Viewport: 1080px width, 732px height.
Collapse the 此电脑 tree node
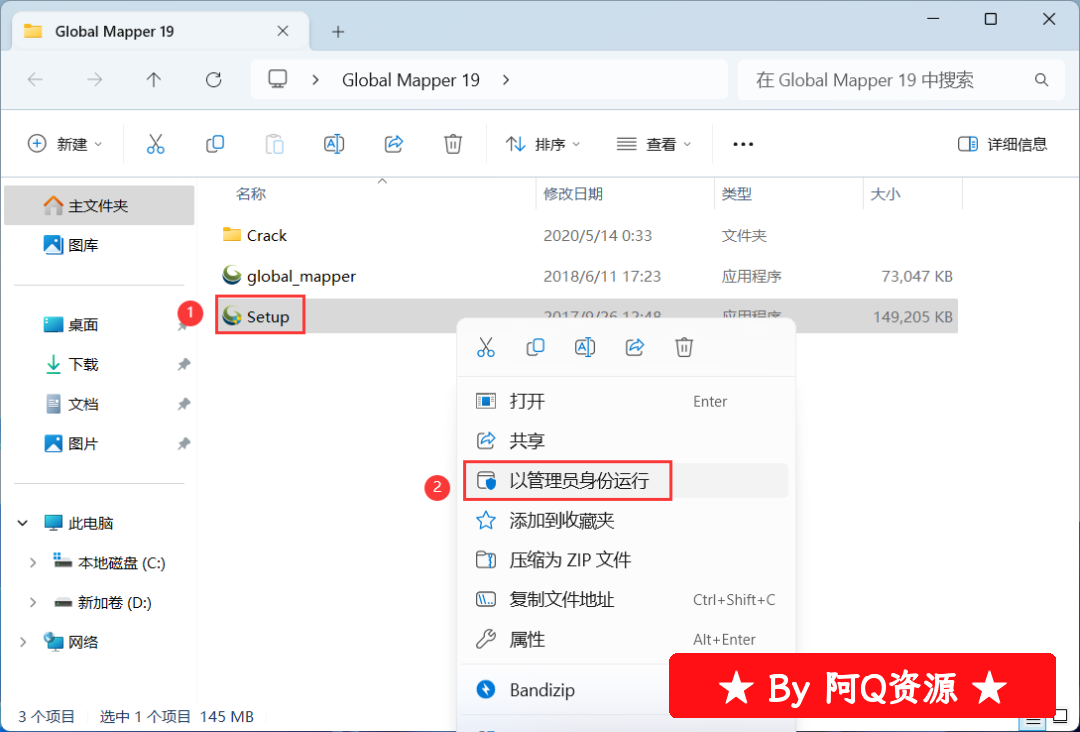23,523
